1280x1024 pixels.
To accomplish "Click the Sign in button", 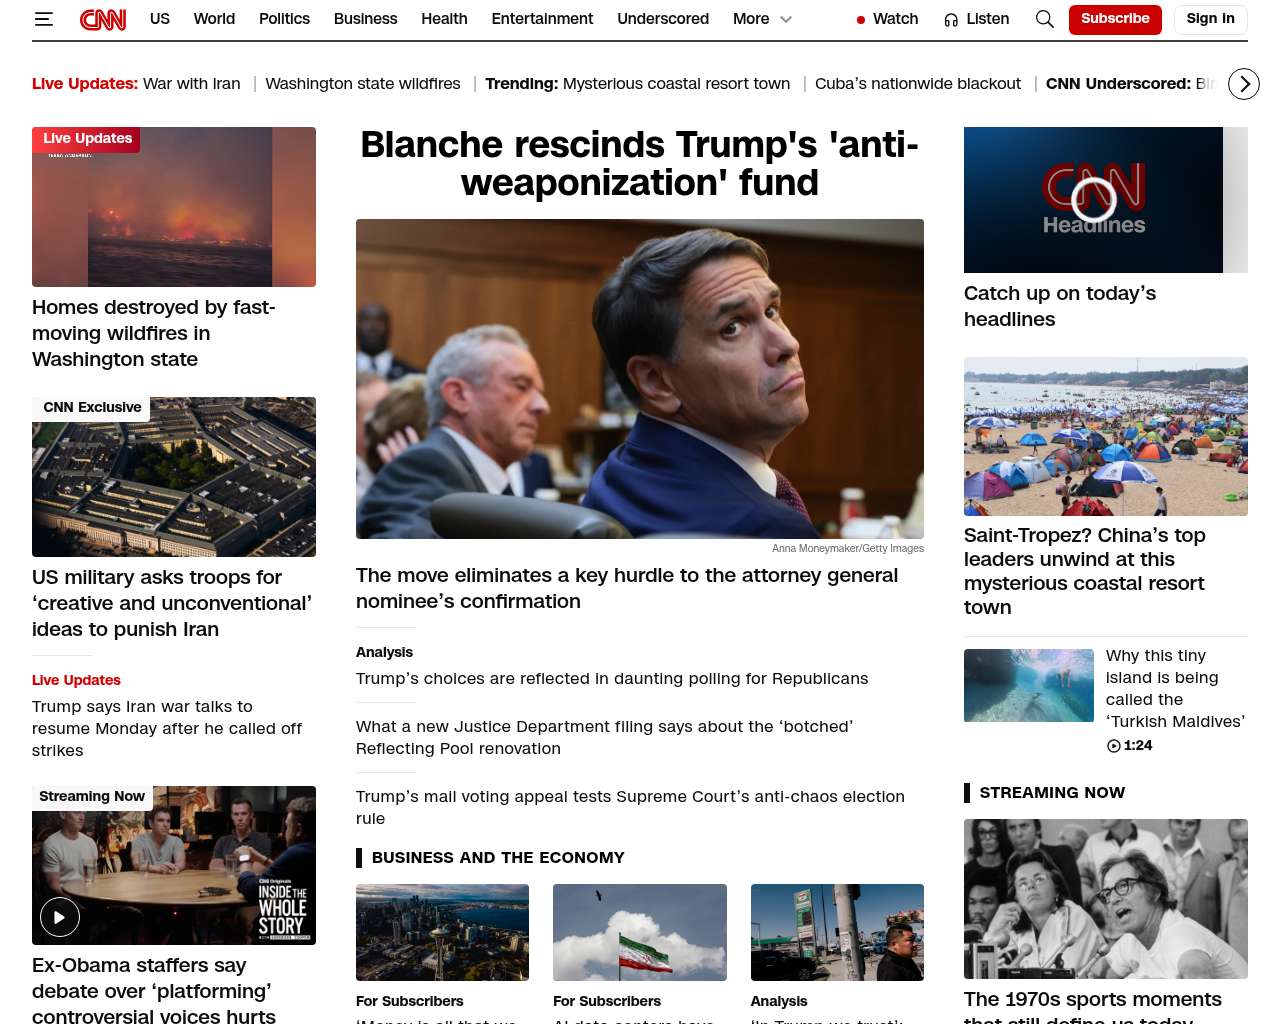I will [1210, 19].
